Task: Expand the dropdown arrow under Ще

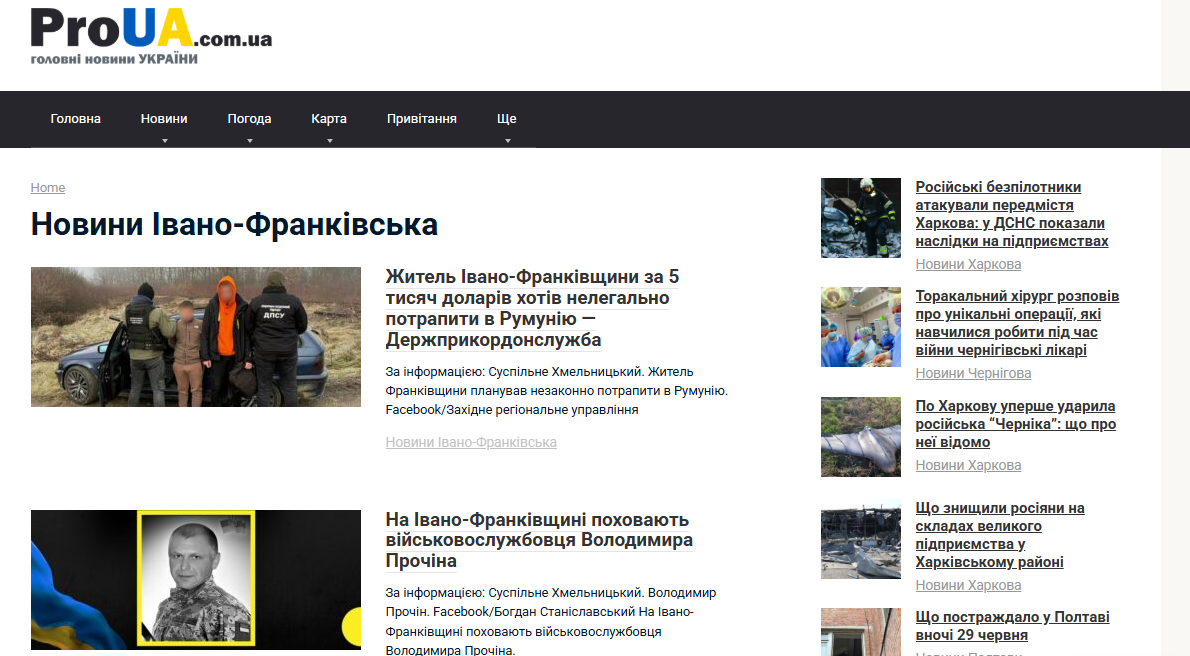Action: coord(508,140)
